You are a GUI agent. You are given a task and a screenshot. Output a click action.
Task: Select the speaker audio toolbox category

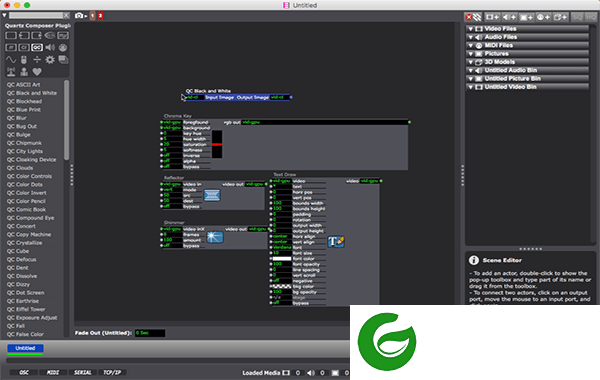(50, 47)
